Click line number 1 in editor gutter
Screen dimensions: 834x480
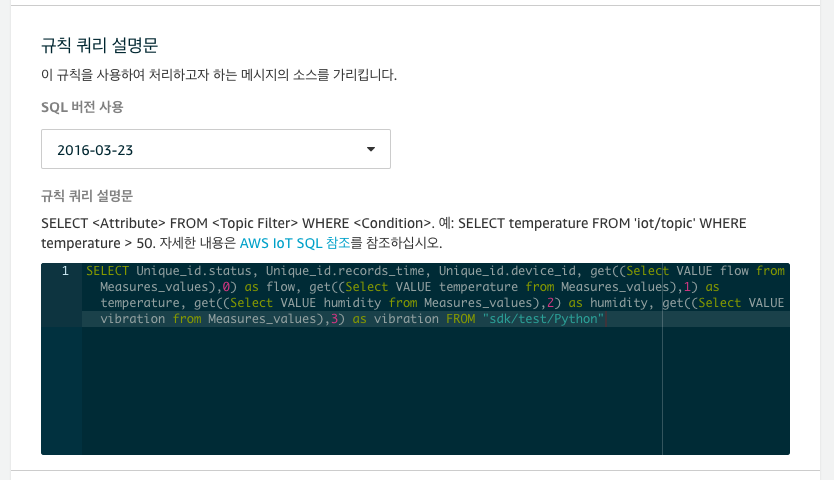[65, 271]
